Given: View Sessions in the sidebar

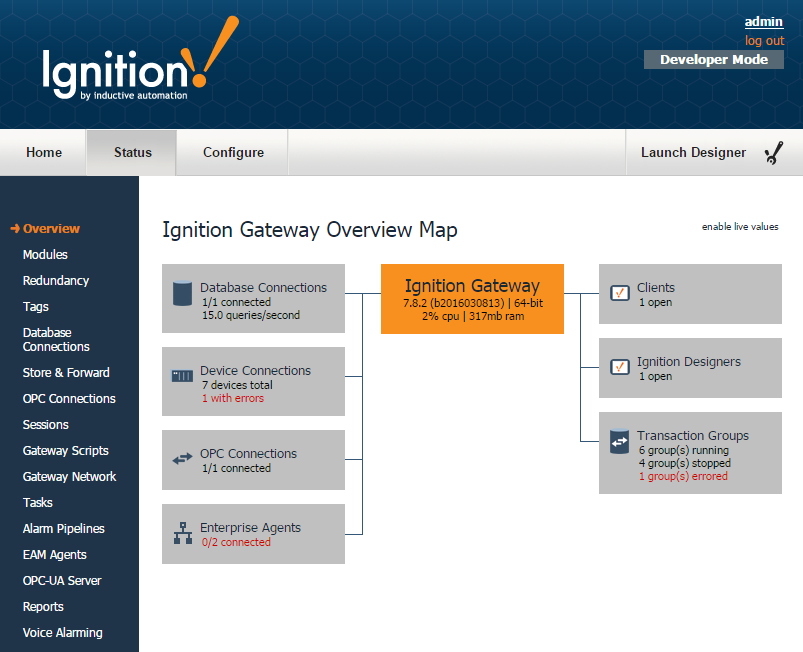Looking at the screenshot, I should [x=46, y=425].
